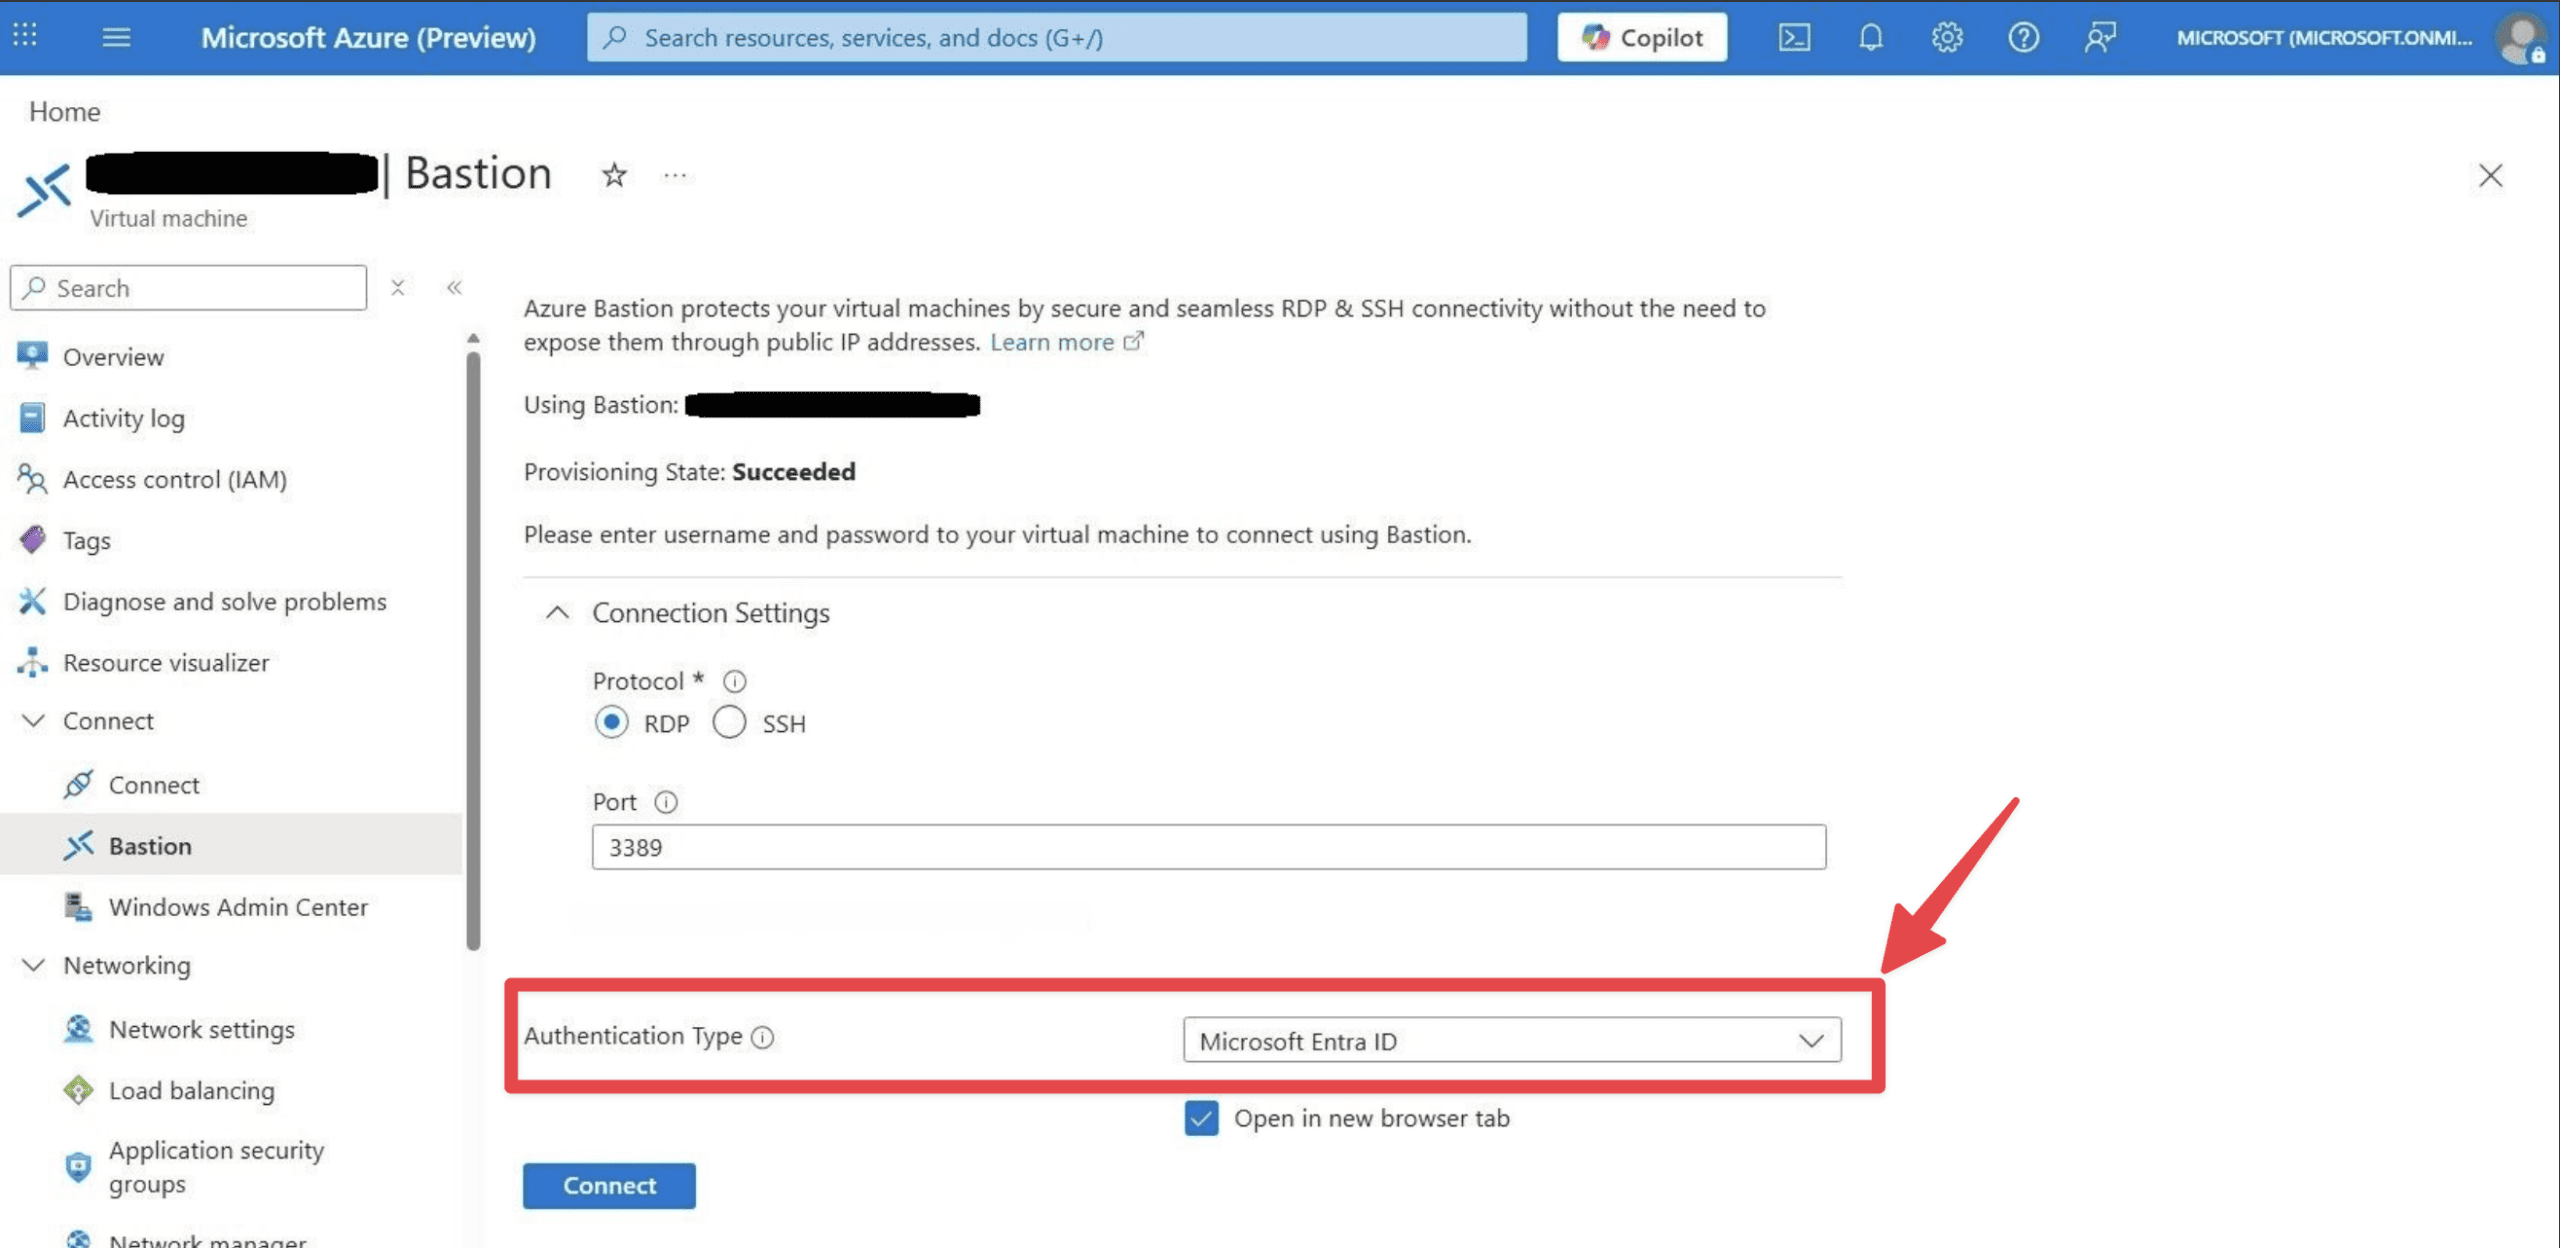Select the RDP protocol radio button
Image resolution: width=2560 pixels, height=1248 pixels.
[612, 723]
